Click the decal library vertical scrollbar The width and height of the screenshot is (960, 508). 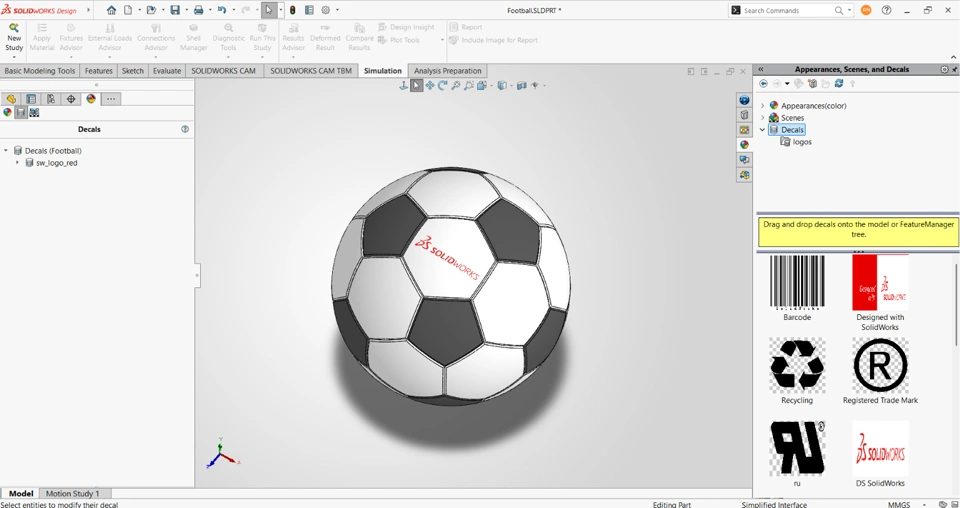pos(956,304)
